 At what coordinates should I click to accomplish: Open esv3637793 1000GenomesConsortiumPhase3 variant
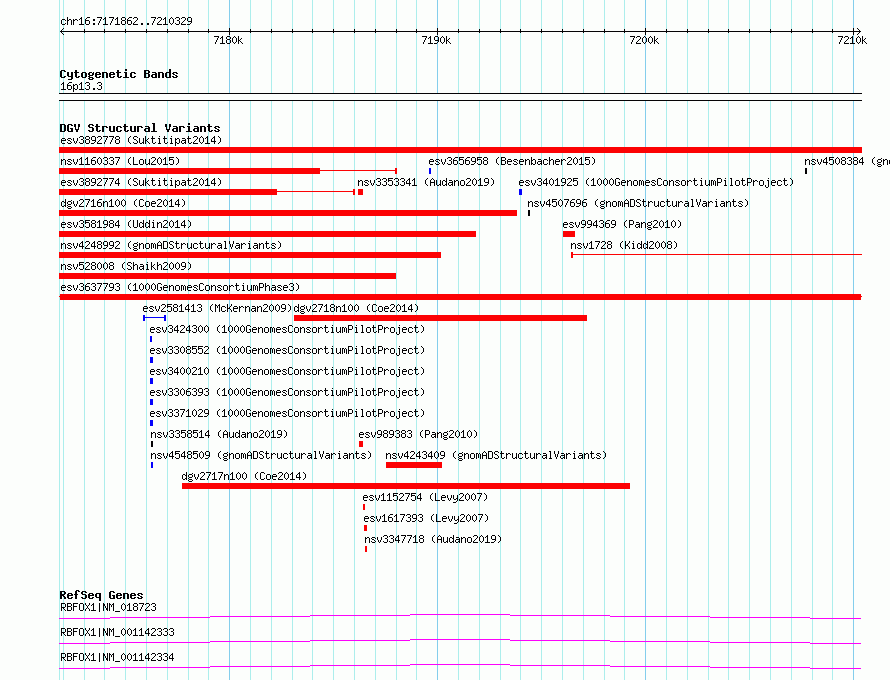[180, 287]
